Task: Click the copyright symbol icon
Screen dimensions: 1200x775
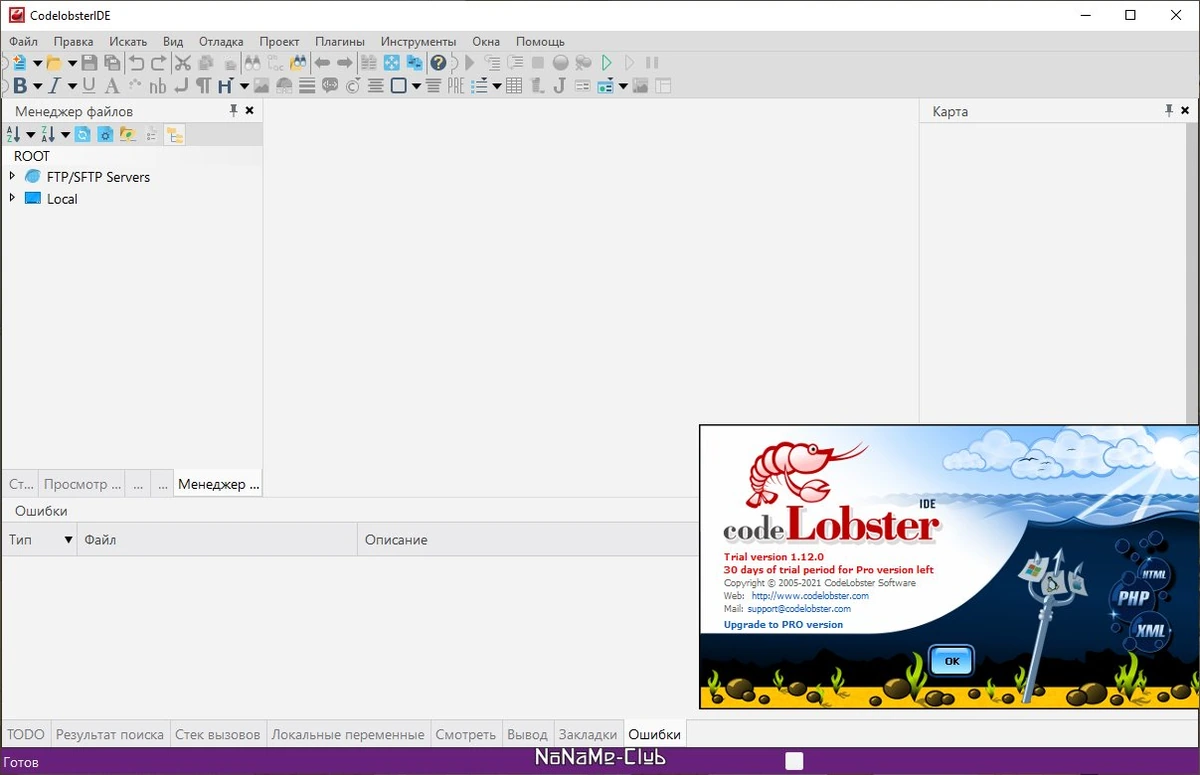Action: coord(353,86)
